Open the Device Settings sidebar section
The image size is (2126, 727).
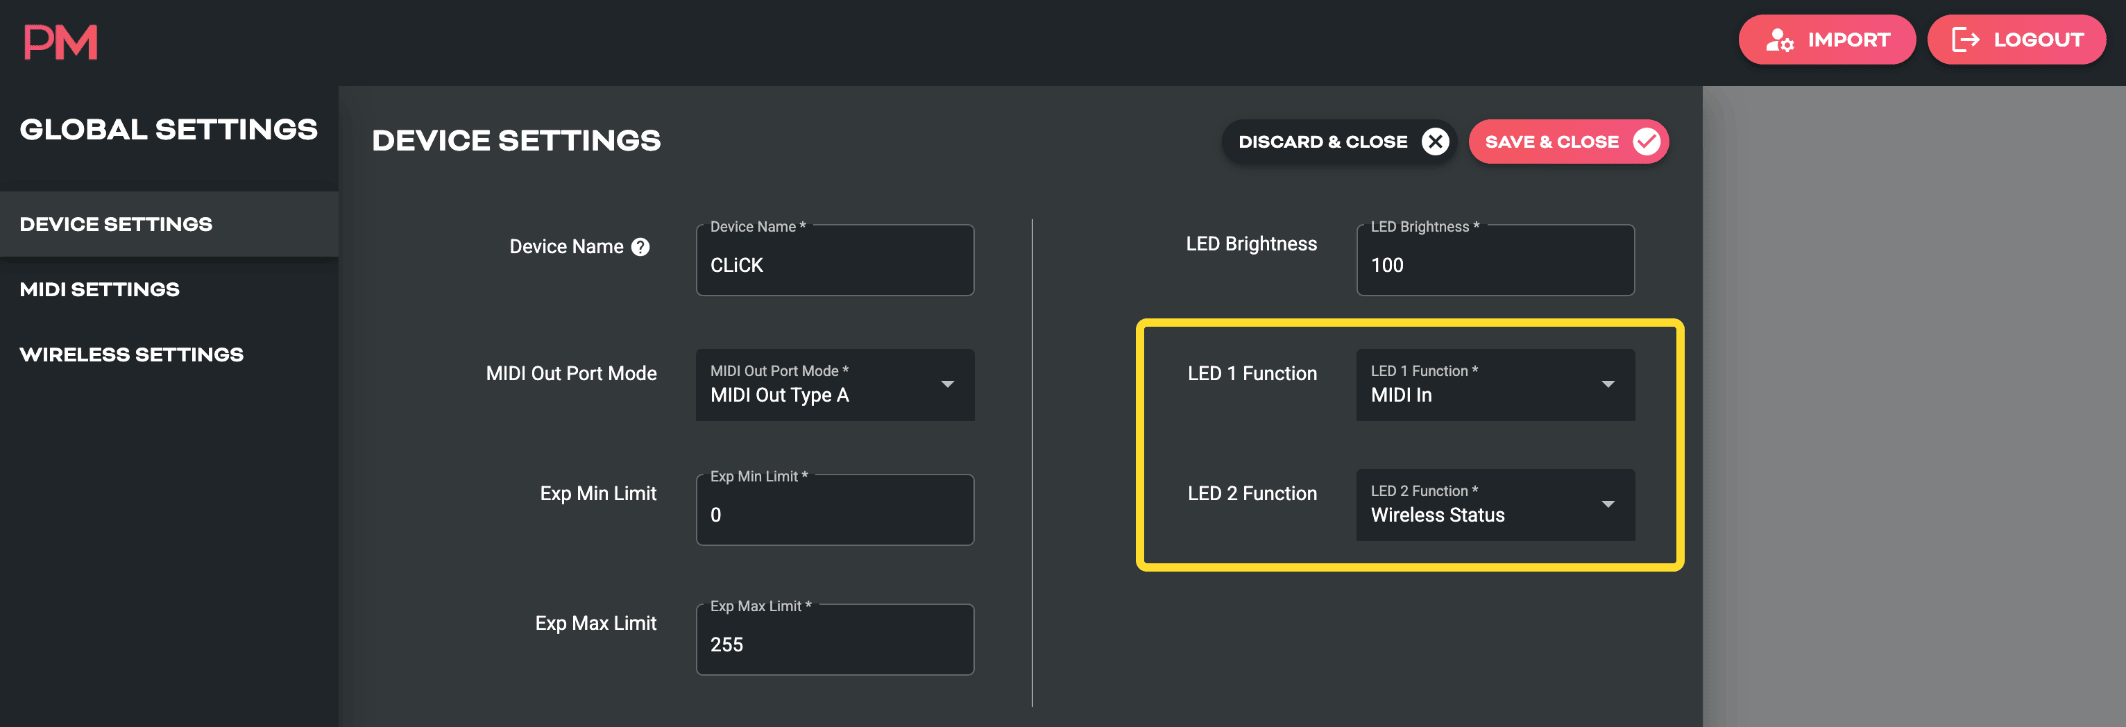pyautogui.click(x=169, y=224)
